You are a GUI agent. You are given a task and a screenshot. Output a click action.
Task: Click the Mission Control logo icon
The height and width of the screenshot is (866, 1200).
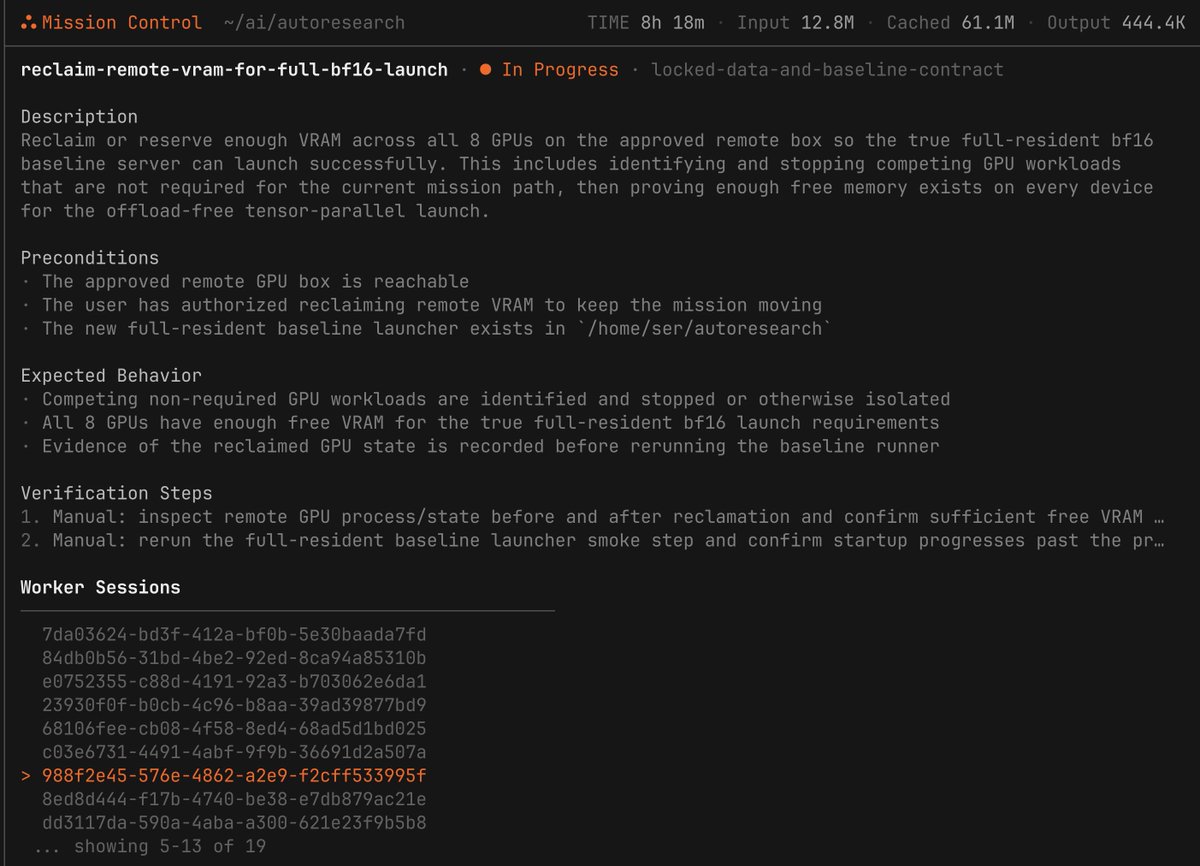click(29, 22)
